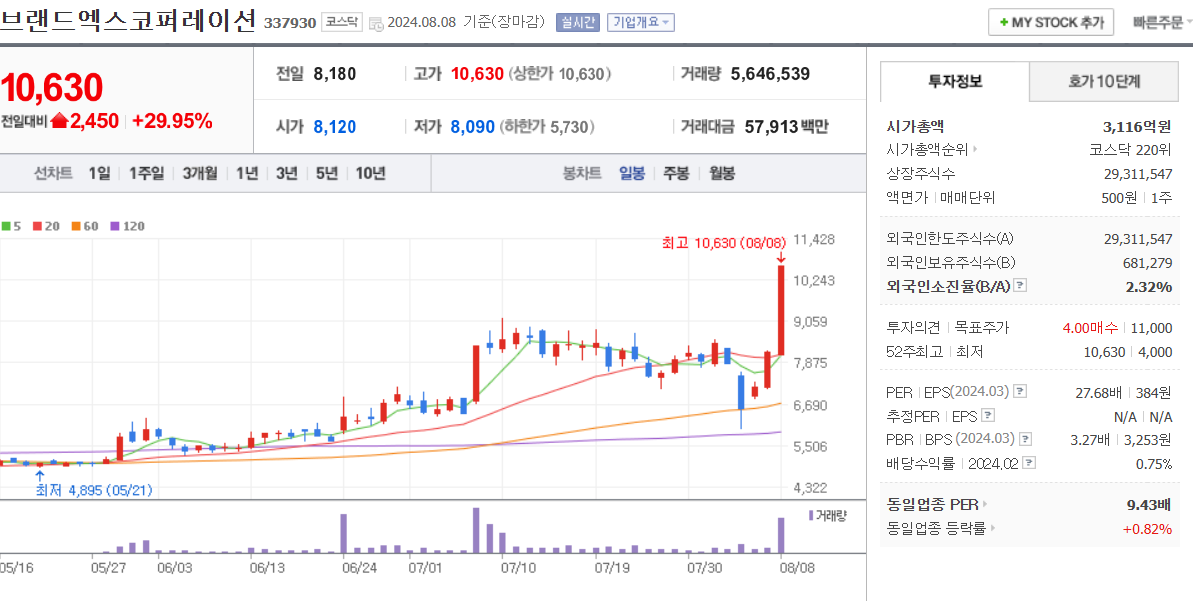Open help icon beside 외국인소진율(B/A)
This screenshot has height=601, width=1197.
pos(1020,286)
